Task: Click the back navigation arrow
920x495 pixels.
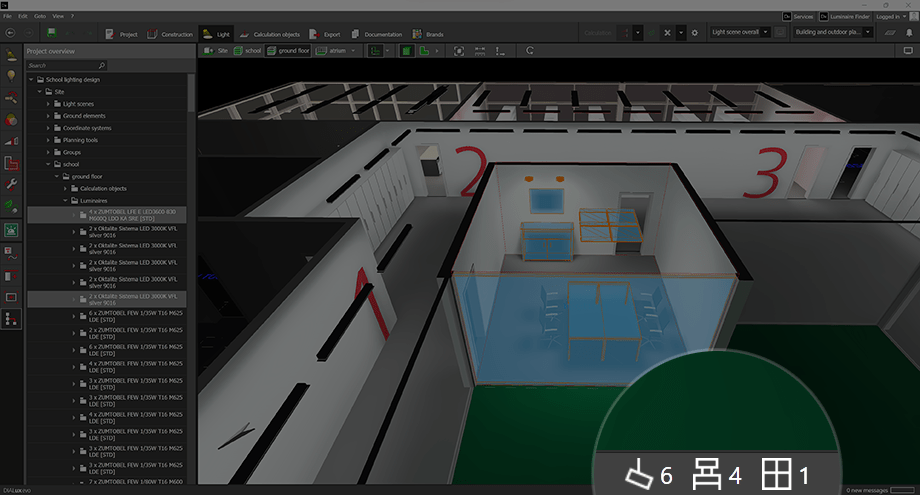Action: [x=10, y=33]
